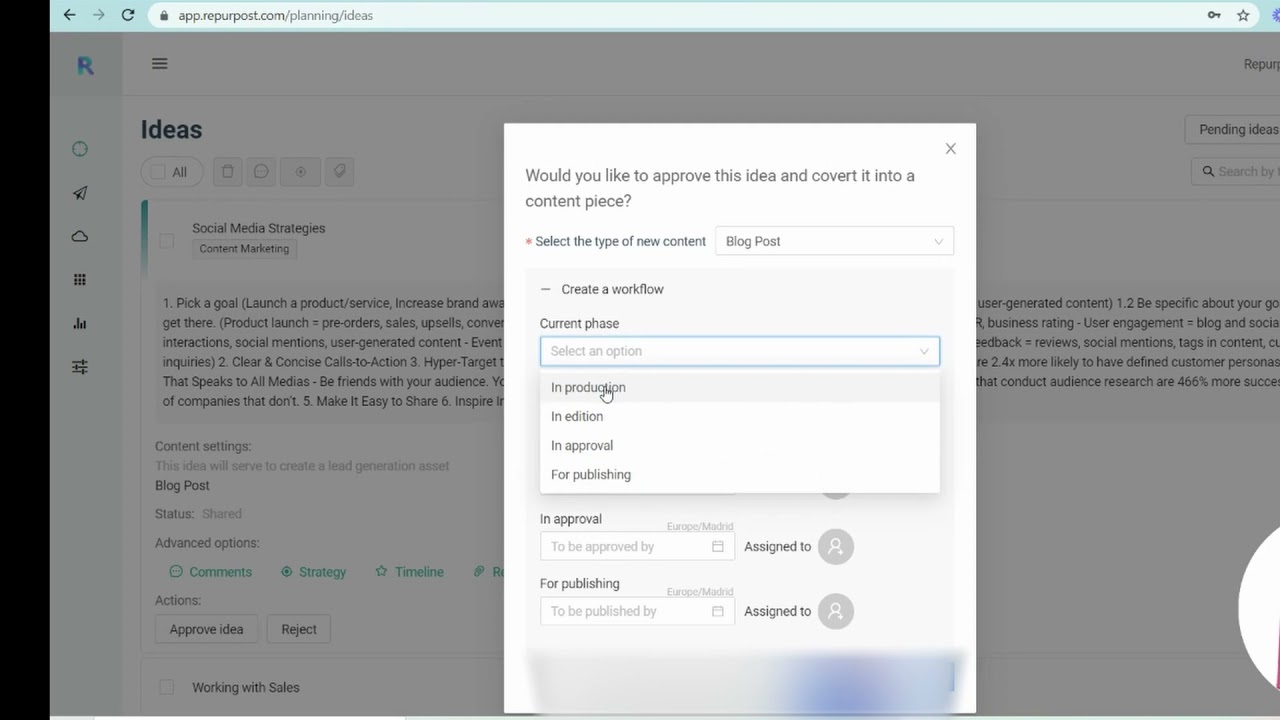This screenshot has width=1280, height=720.
Task: Open the target circle sidebar icon
Action: coord(80,149)
